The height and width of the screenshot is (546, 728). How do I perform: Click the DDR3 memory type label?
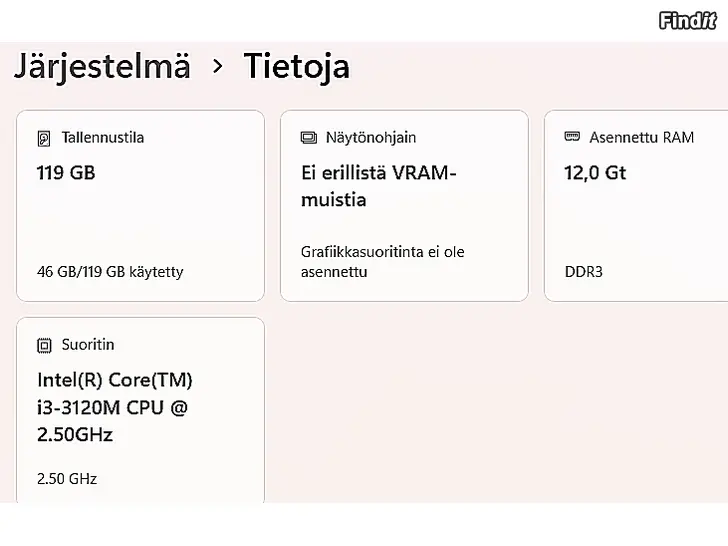point(584,271)
